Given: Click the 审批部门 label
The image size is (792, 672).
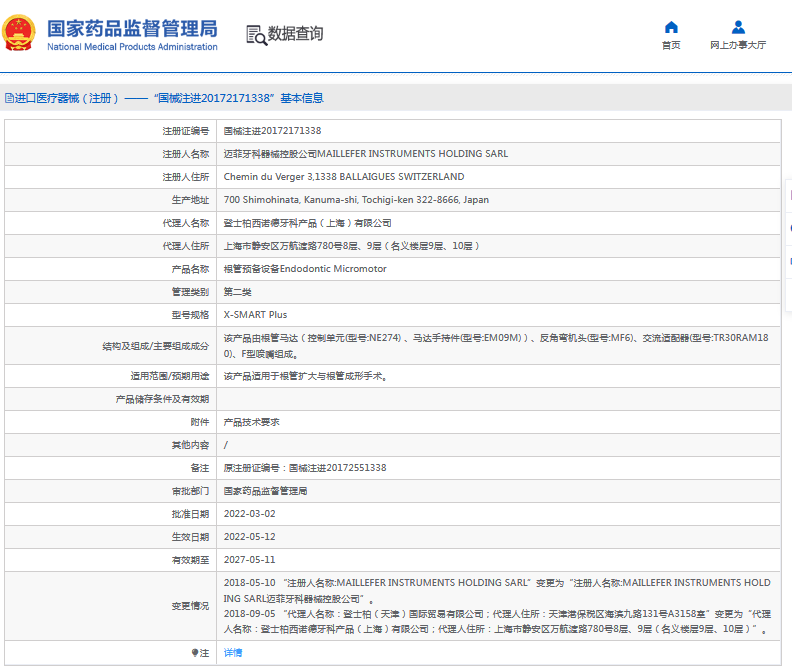Looking at the screenshot, I should (x=190, y=491).
